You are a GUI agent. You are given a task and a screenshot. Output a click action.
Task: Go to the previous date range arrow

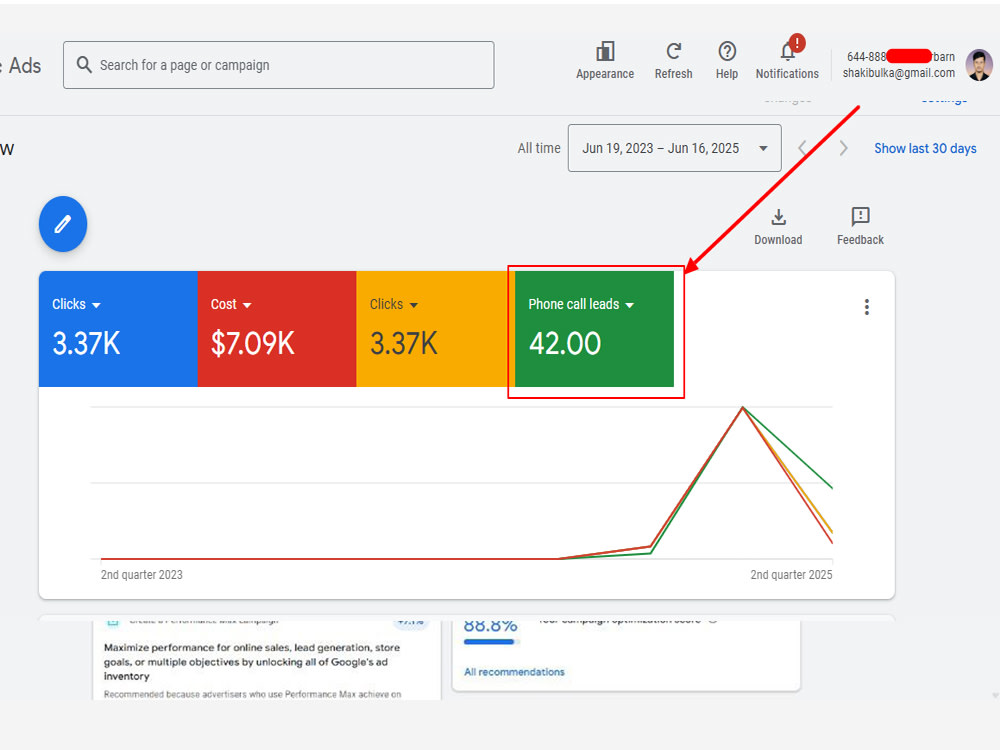[x=803, y=148]
